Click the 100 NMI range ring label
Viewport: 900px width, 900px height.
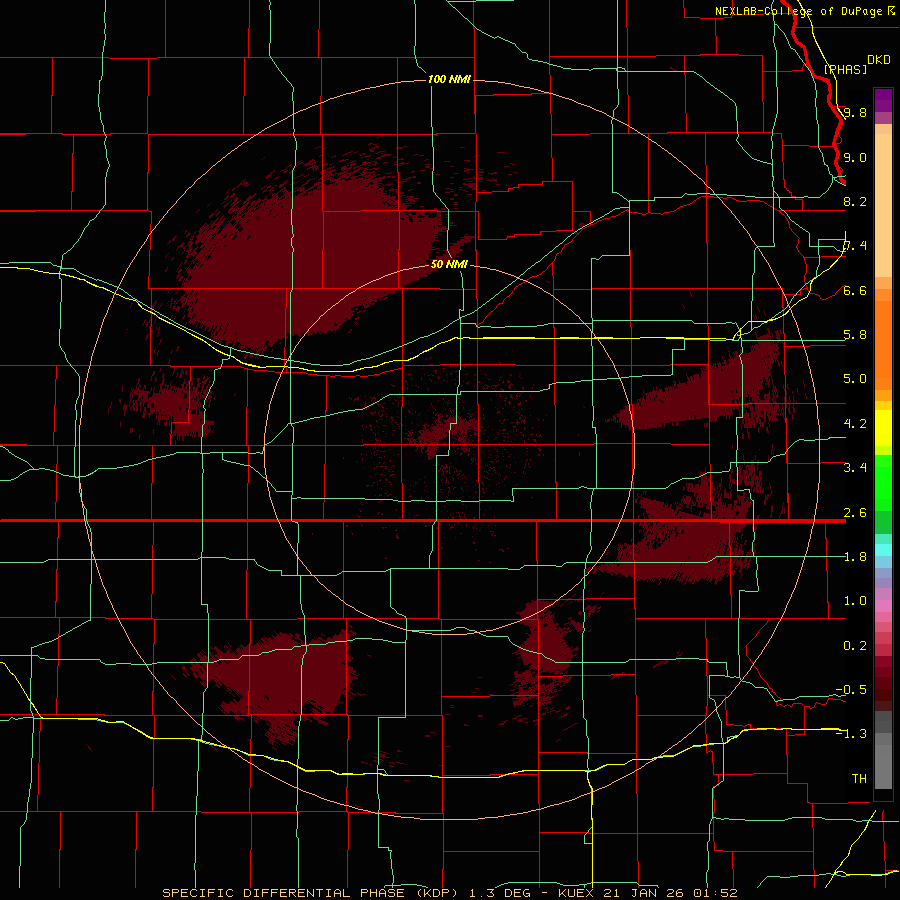coord(449,79)
